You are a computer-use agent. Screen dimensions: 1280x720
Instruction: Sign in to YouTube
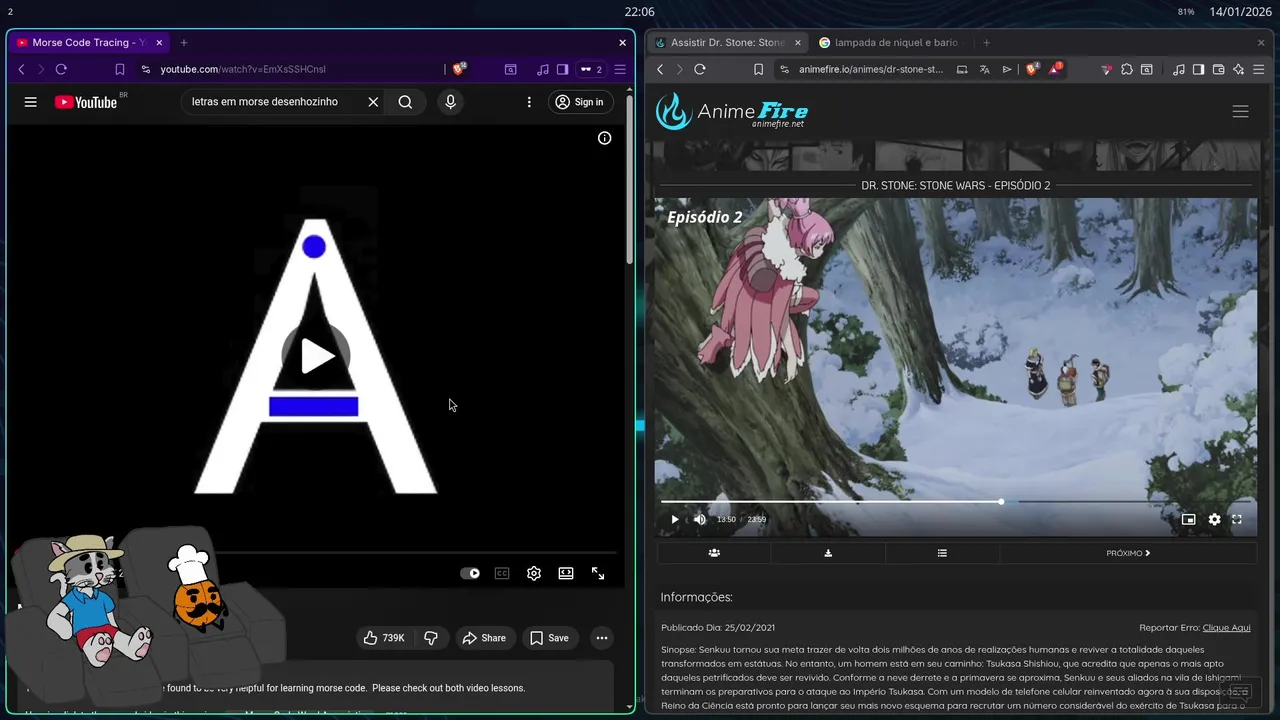tap(580, 102)
